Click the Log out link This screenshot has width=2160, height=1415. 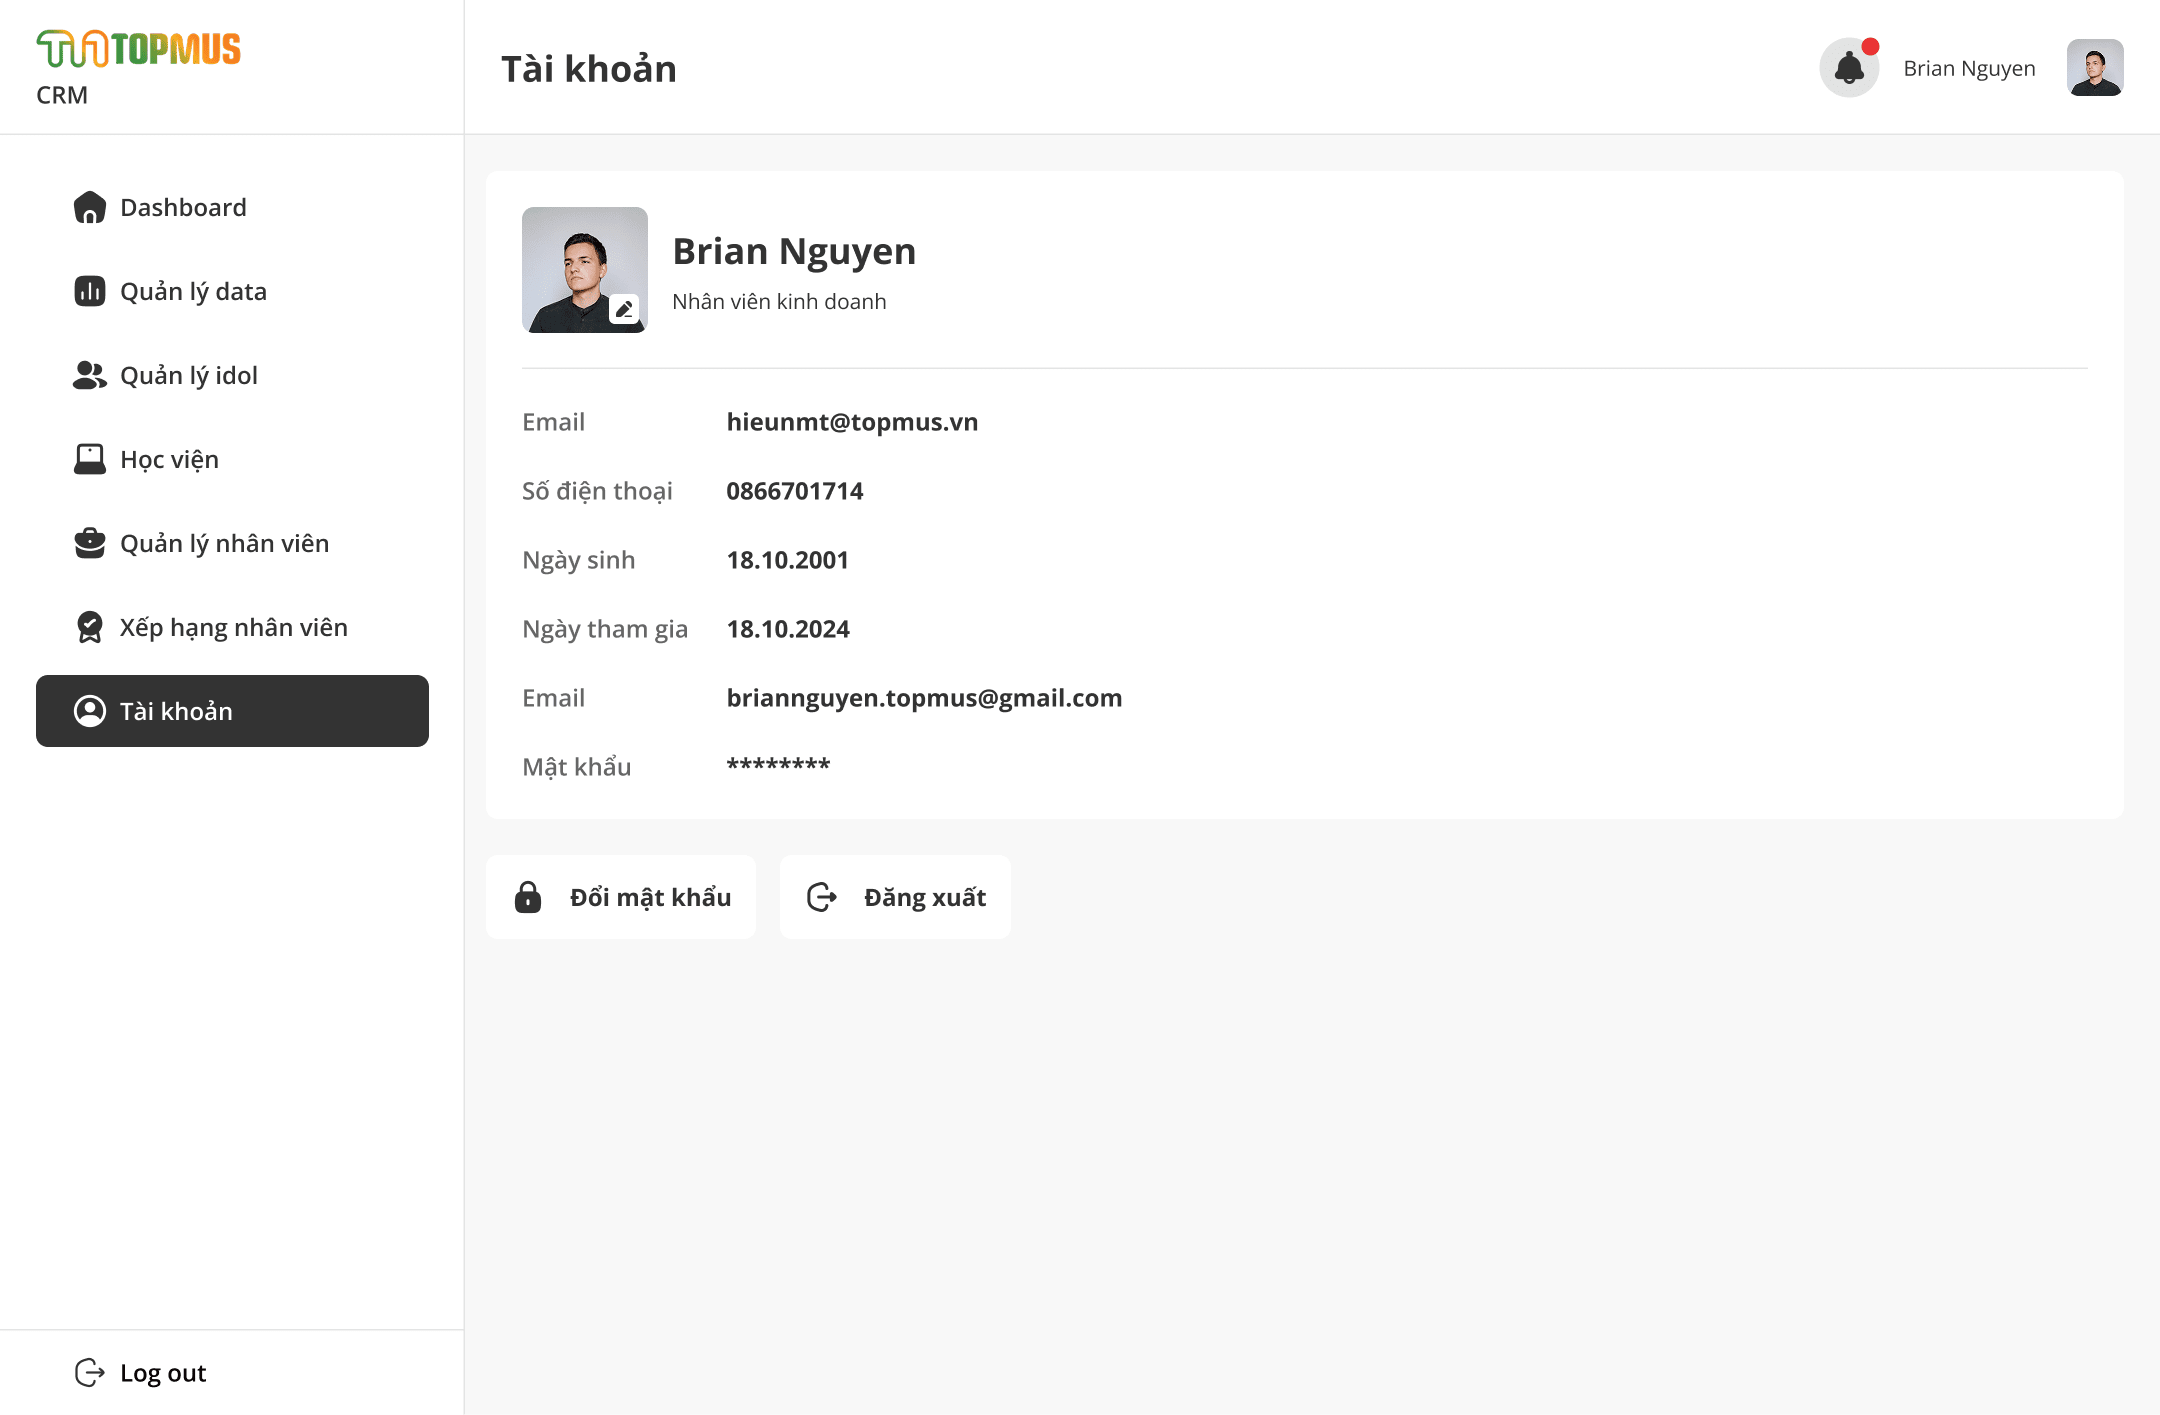(x=161, y=1372)
